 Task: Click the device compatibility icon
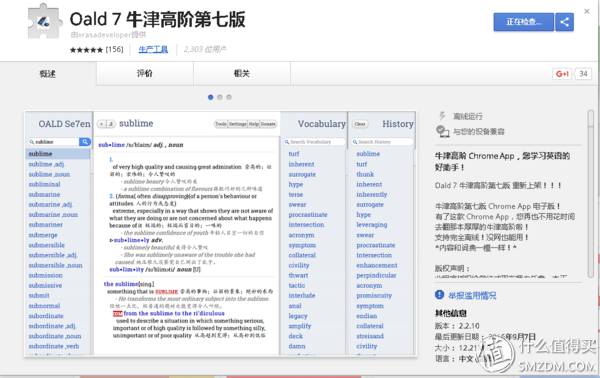pos(443,131)
